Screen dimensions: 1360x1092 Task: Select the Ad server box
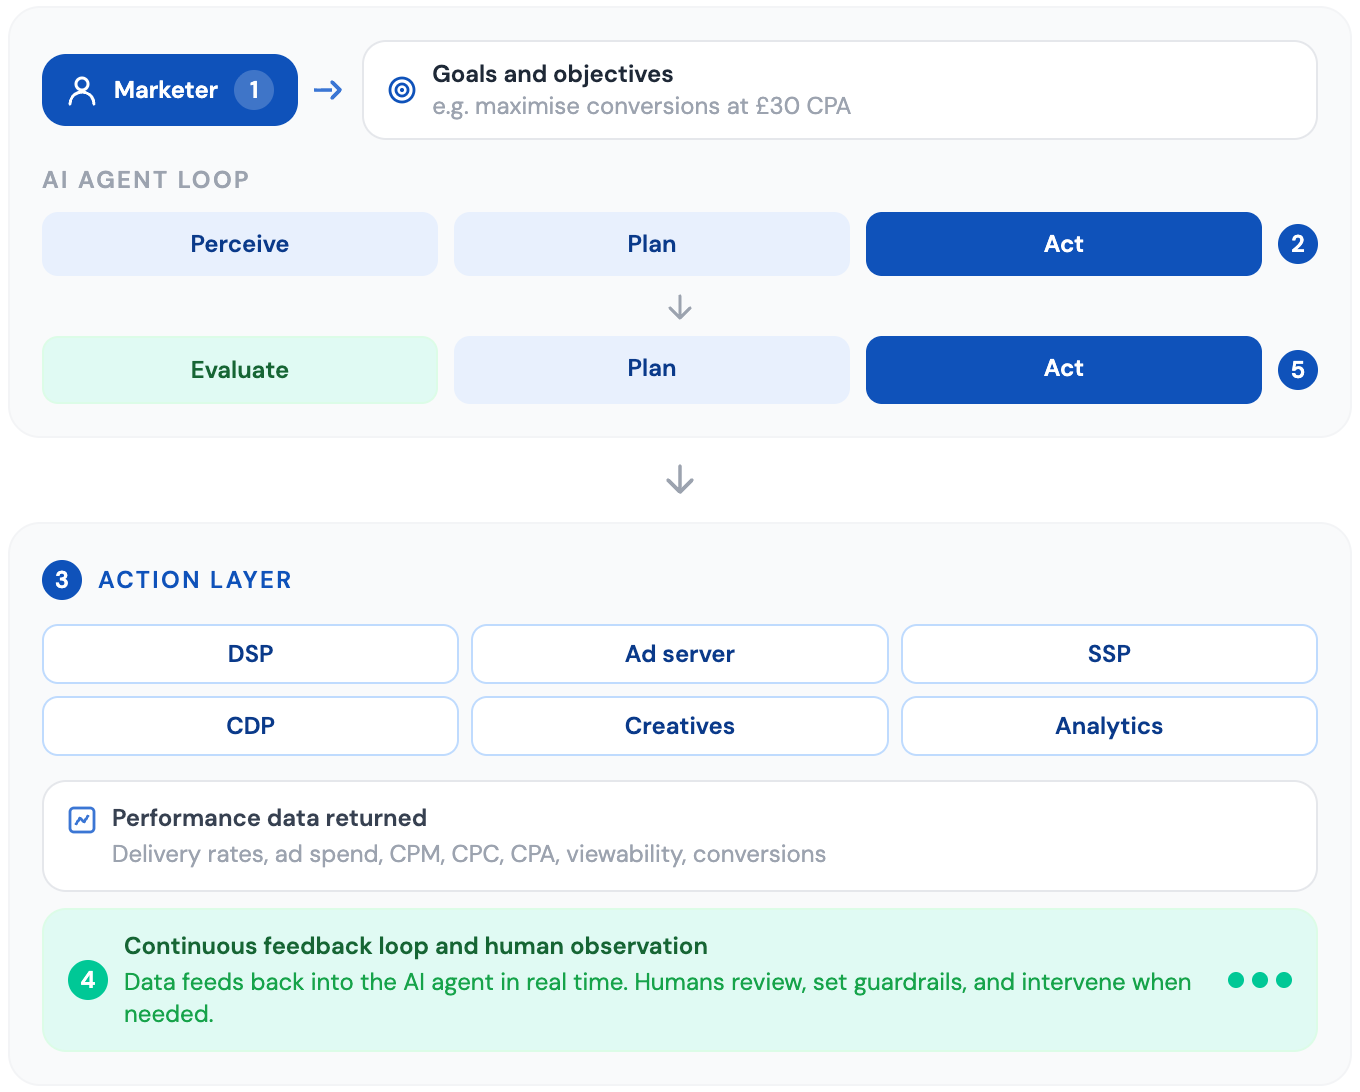click(x=680, y=654)
